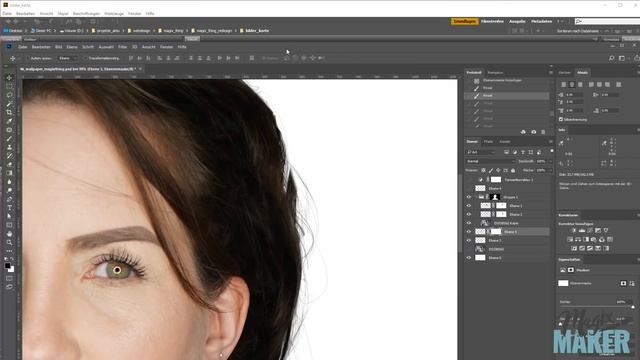Open Photoshop Auswahl menu
Viewport: 640px width, 360px height.
click(106, 47)
